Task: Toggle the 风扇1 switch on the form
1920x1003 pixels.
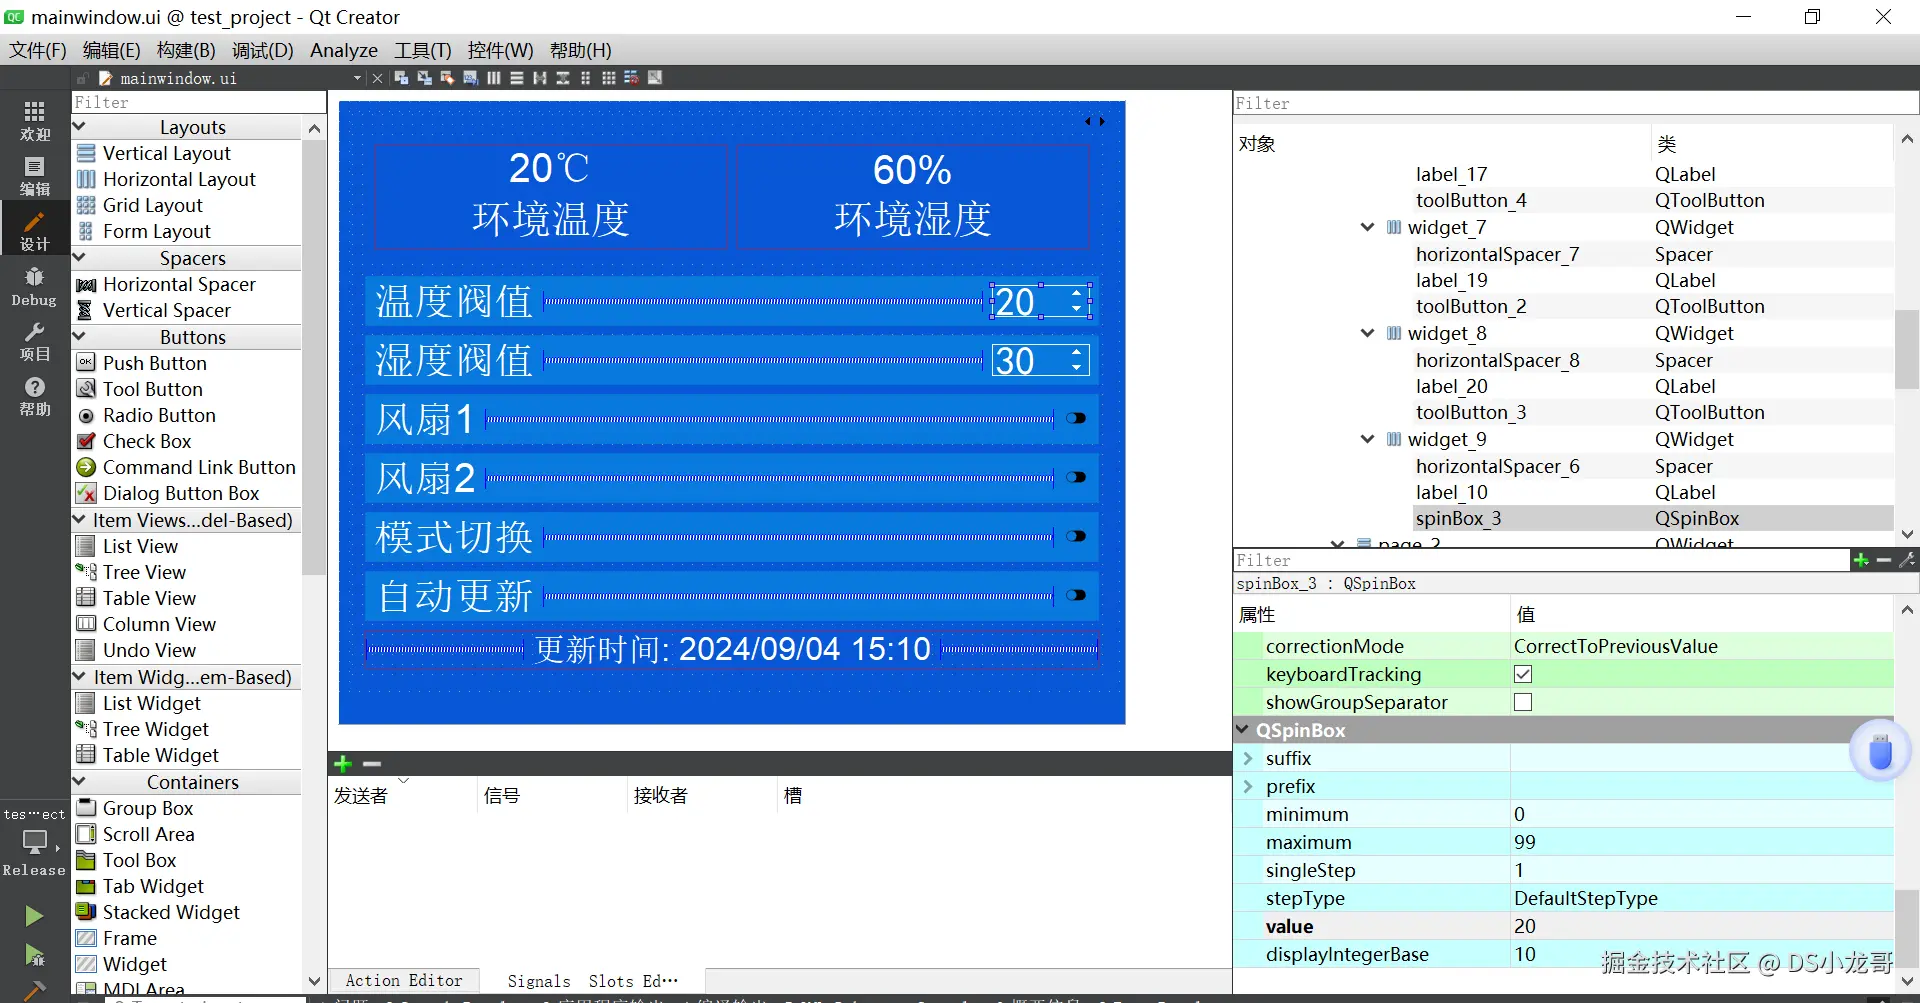Action: 1076,418
